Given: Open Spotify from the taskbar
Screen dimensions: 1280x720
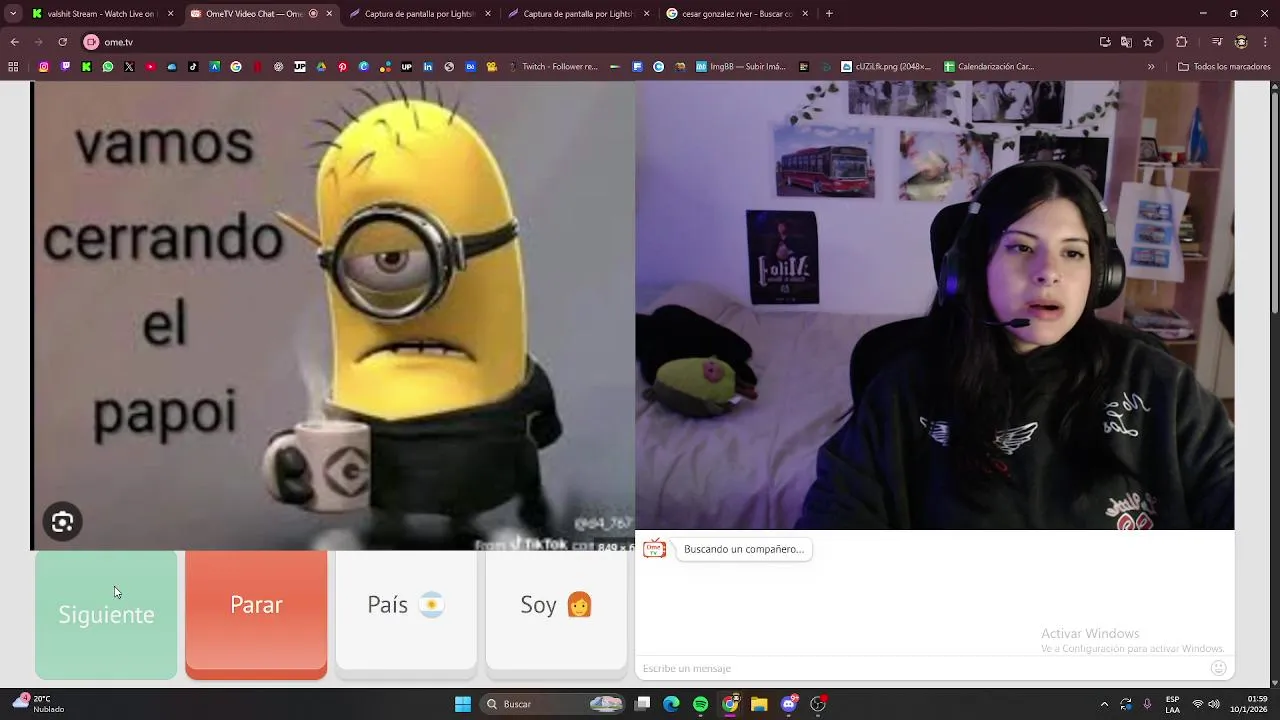Looking at the screenshot, I should (700, 704).
